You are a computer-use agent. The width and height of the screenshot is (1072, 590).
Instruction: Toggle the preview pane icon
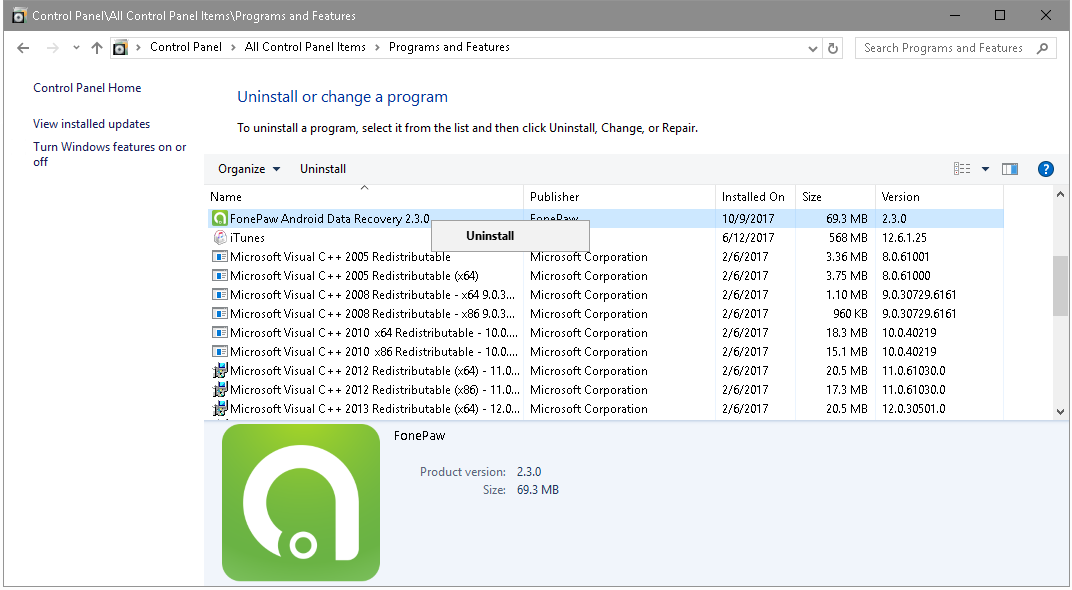(1010, 169)
